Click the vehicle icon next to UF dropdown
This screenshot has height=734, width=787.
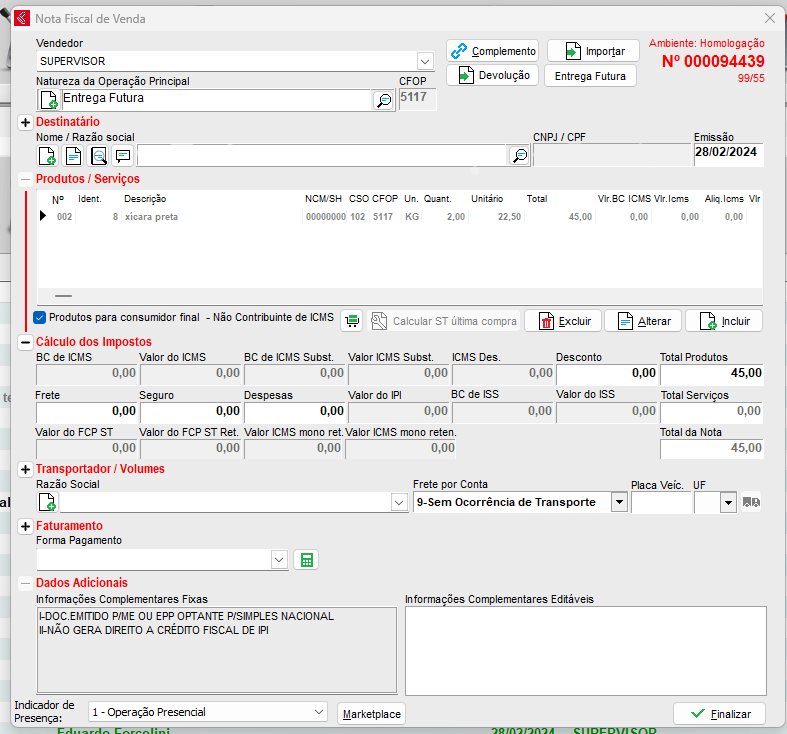pyautogui.click(x=754, y=502)
